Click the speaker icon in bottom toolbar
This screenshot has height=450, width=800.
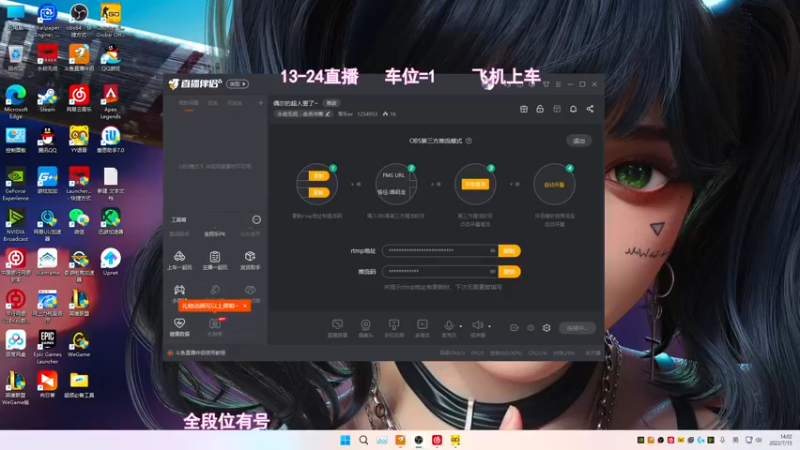coord(477,325)
